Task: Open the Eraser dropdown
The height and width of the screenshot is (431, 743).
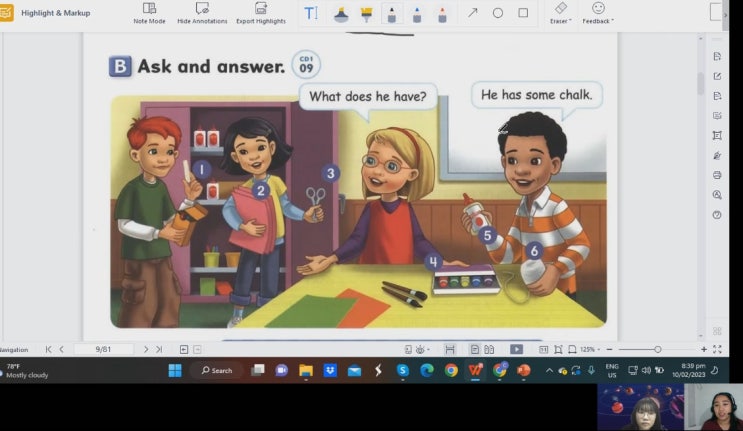Action: point(561,13)
